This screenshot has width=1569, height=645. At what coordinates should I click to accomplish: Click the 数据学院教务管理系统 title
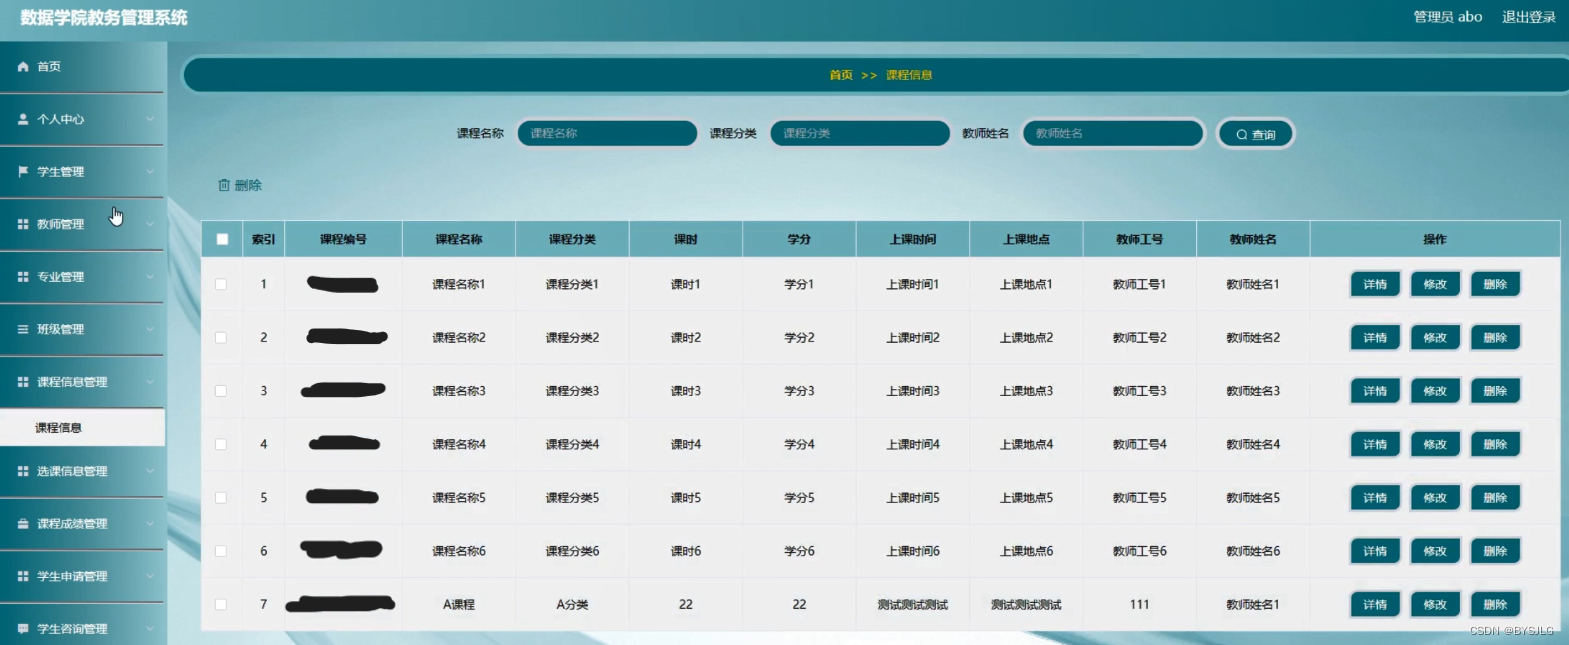104,18
